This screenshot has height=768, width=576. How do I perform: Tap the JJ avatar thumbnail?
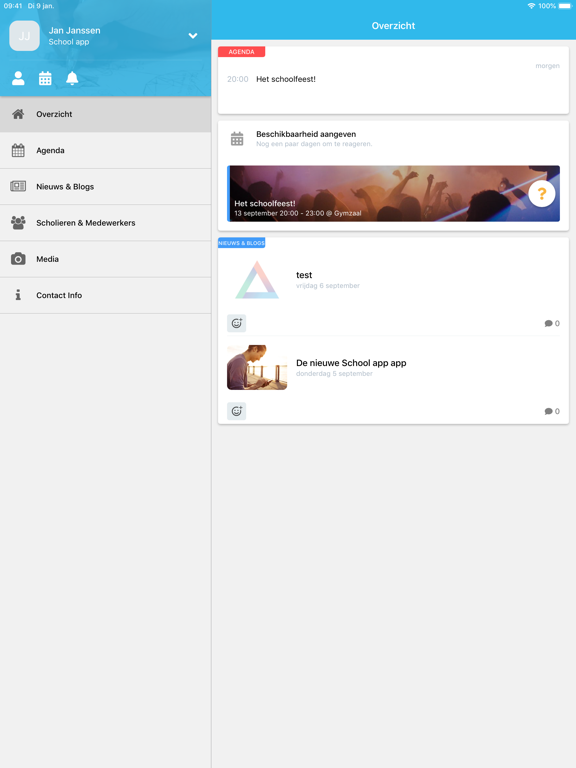24,36
